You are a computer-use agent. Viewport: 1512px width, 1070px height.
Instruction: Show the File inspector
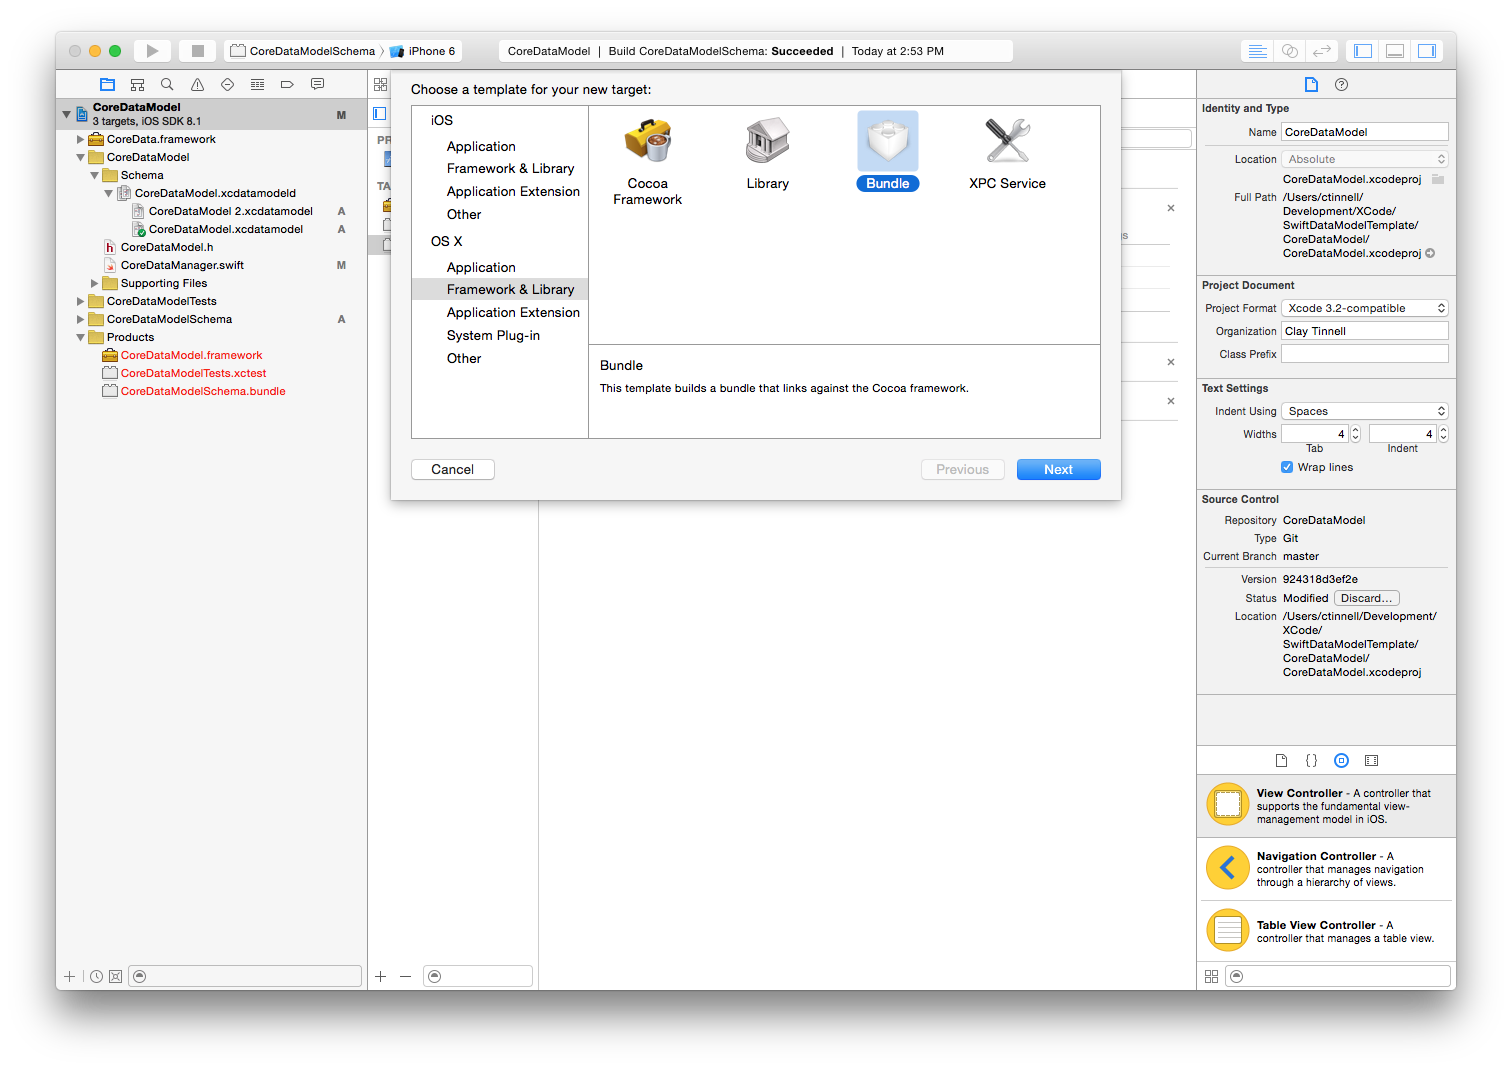pyautogui.click(x=1311, y=85)
